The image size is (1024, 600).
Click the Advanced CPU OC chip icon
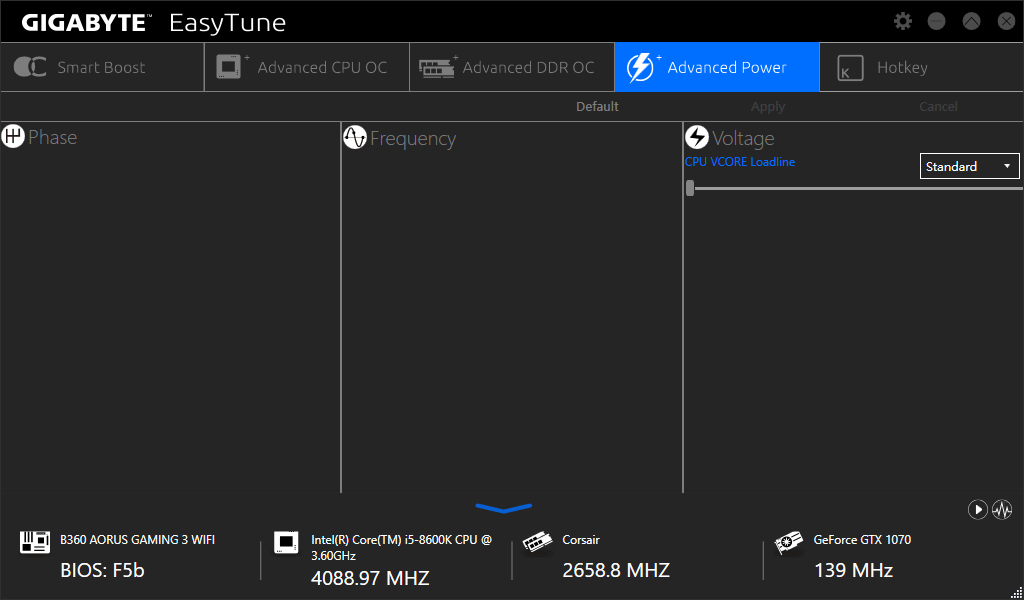[231, 67]
